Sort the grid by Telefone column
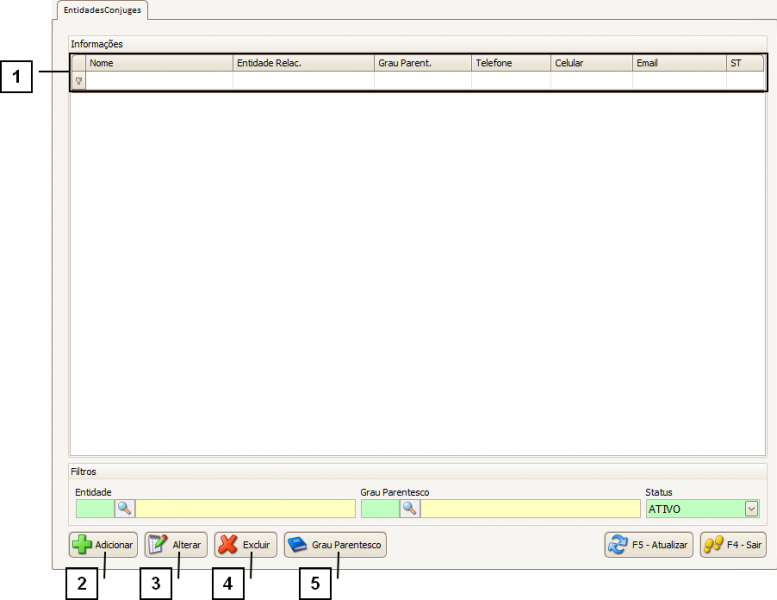 [510, 63]
